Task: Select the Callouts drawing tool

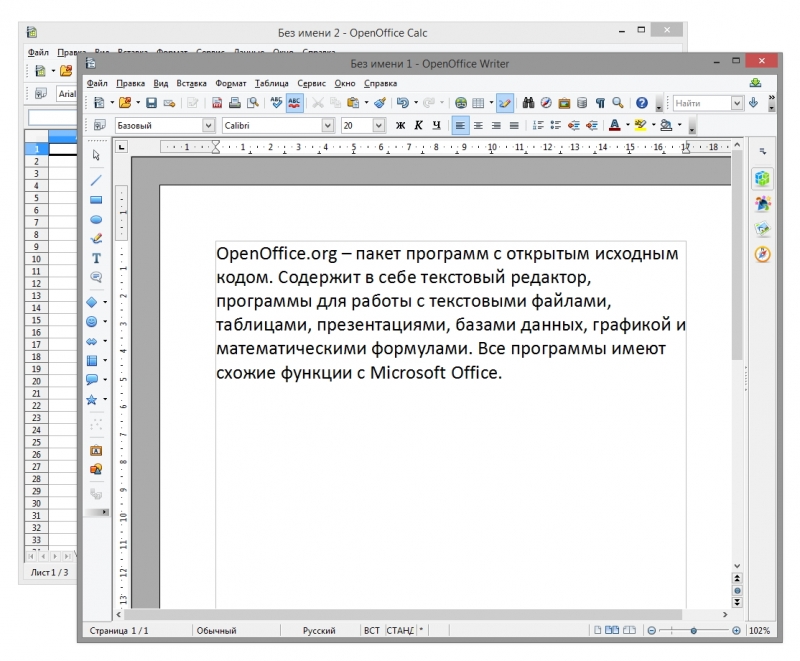Action: tap(96, 277)
